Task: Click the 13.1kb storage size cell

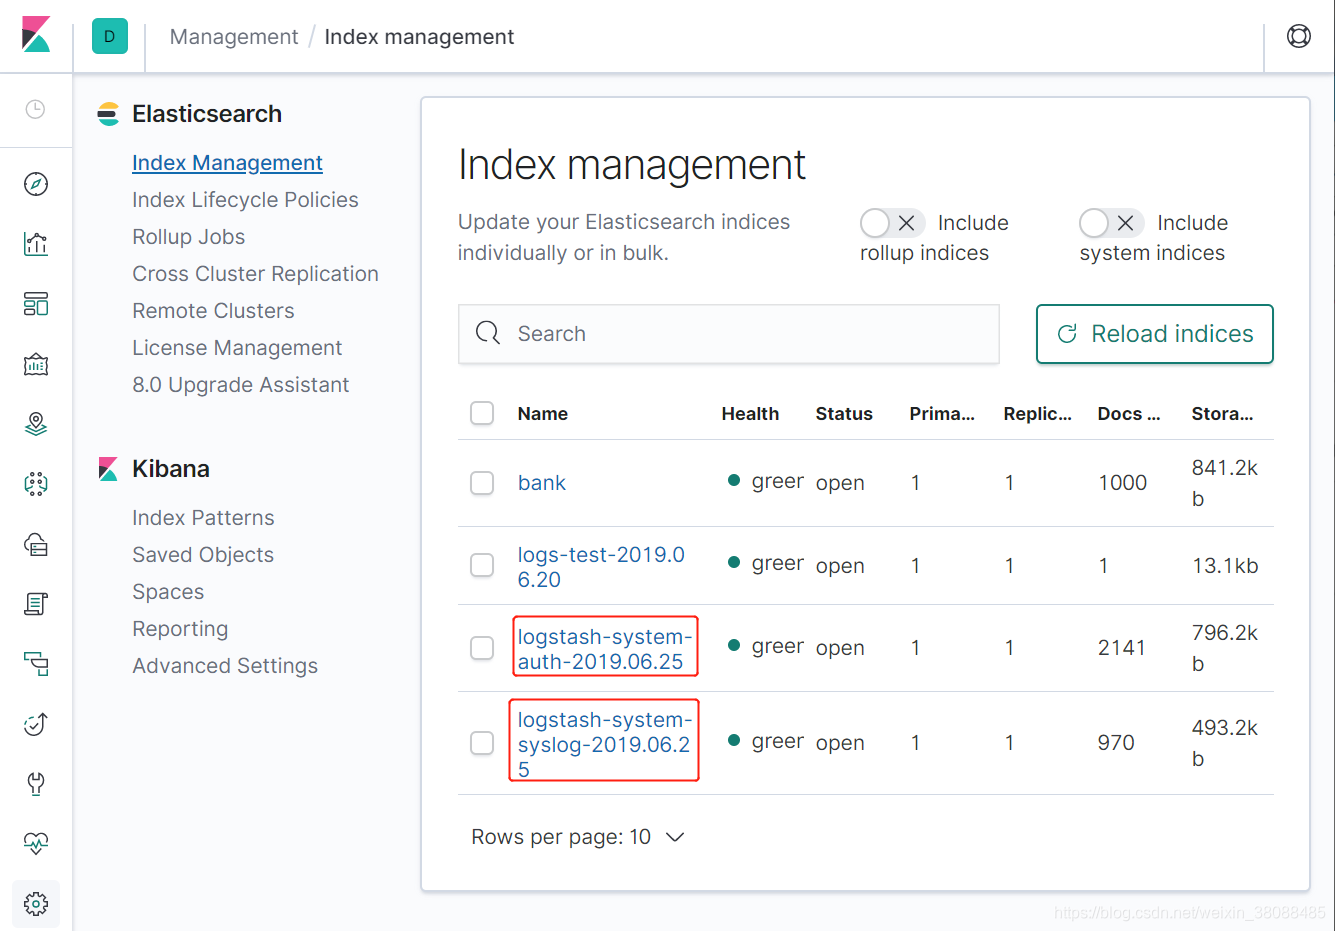Action: pos(1225,566)
